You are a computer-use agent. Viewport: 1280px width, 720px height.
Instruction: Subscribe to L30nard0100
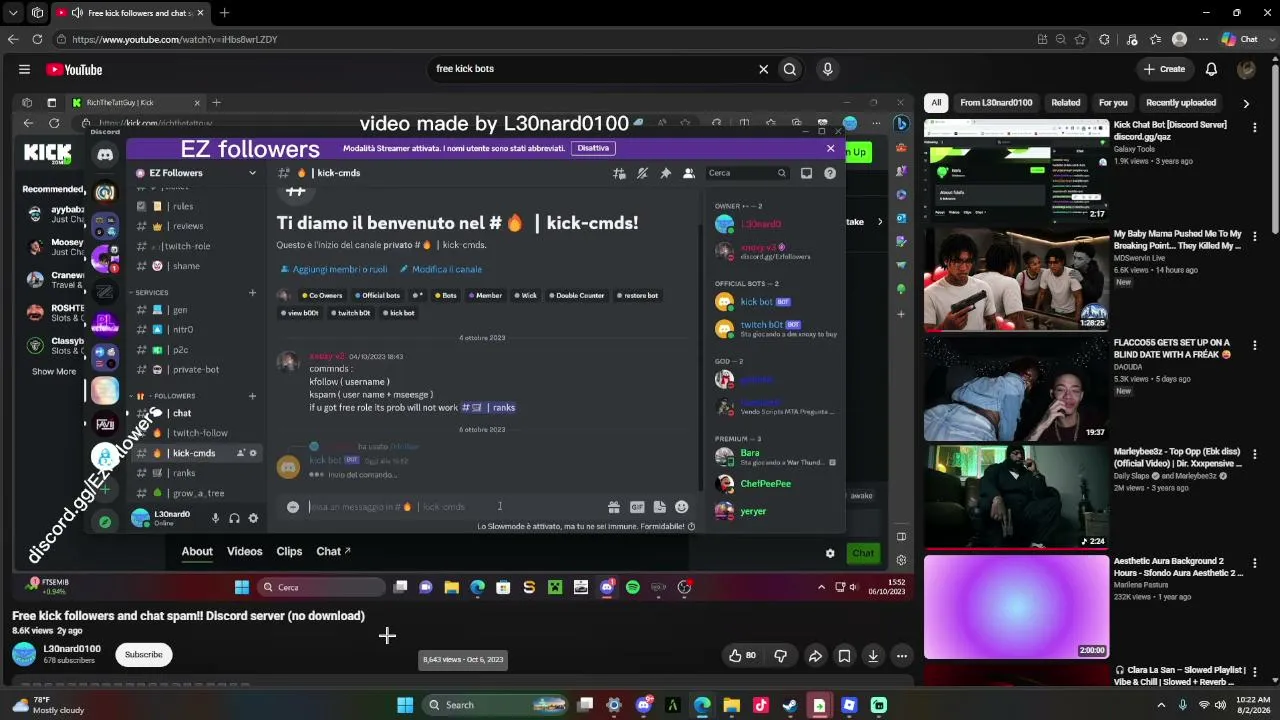tap(143, 654)
